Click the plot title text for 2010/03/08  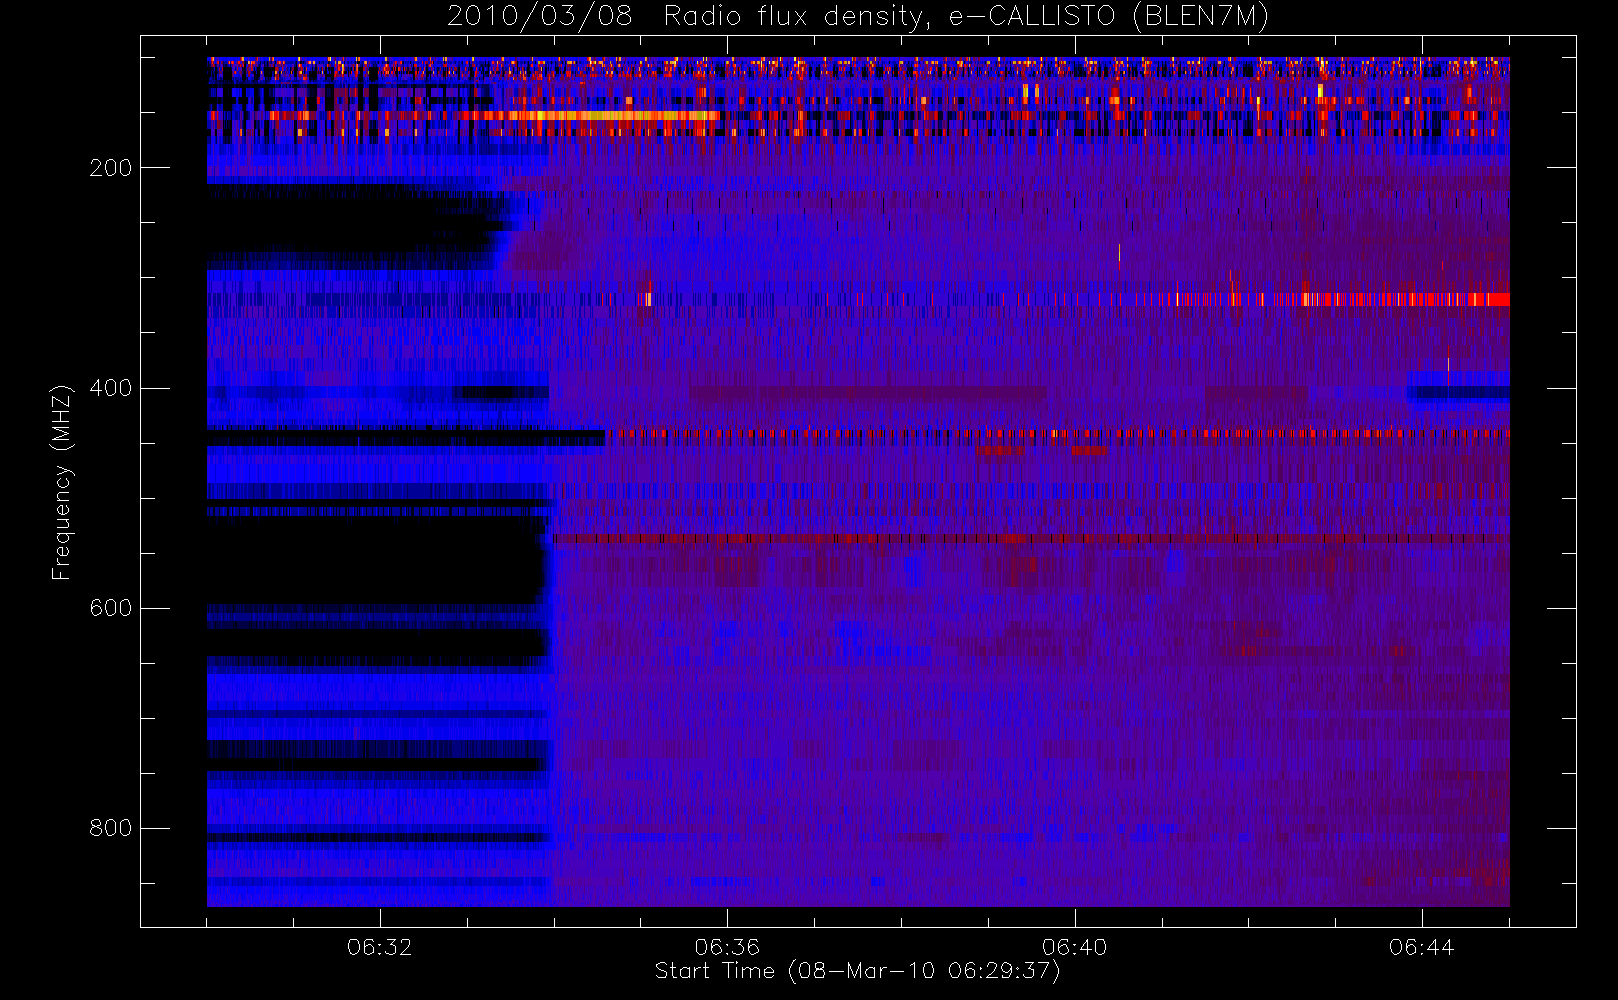coord(857,17)
